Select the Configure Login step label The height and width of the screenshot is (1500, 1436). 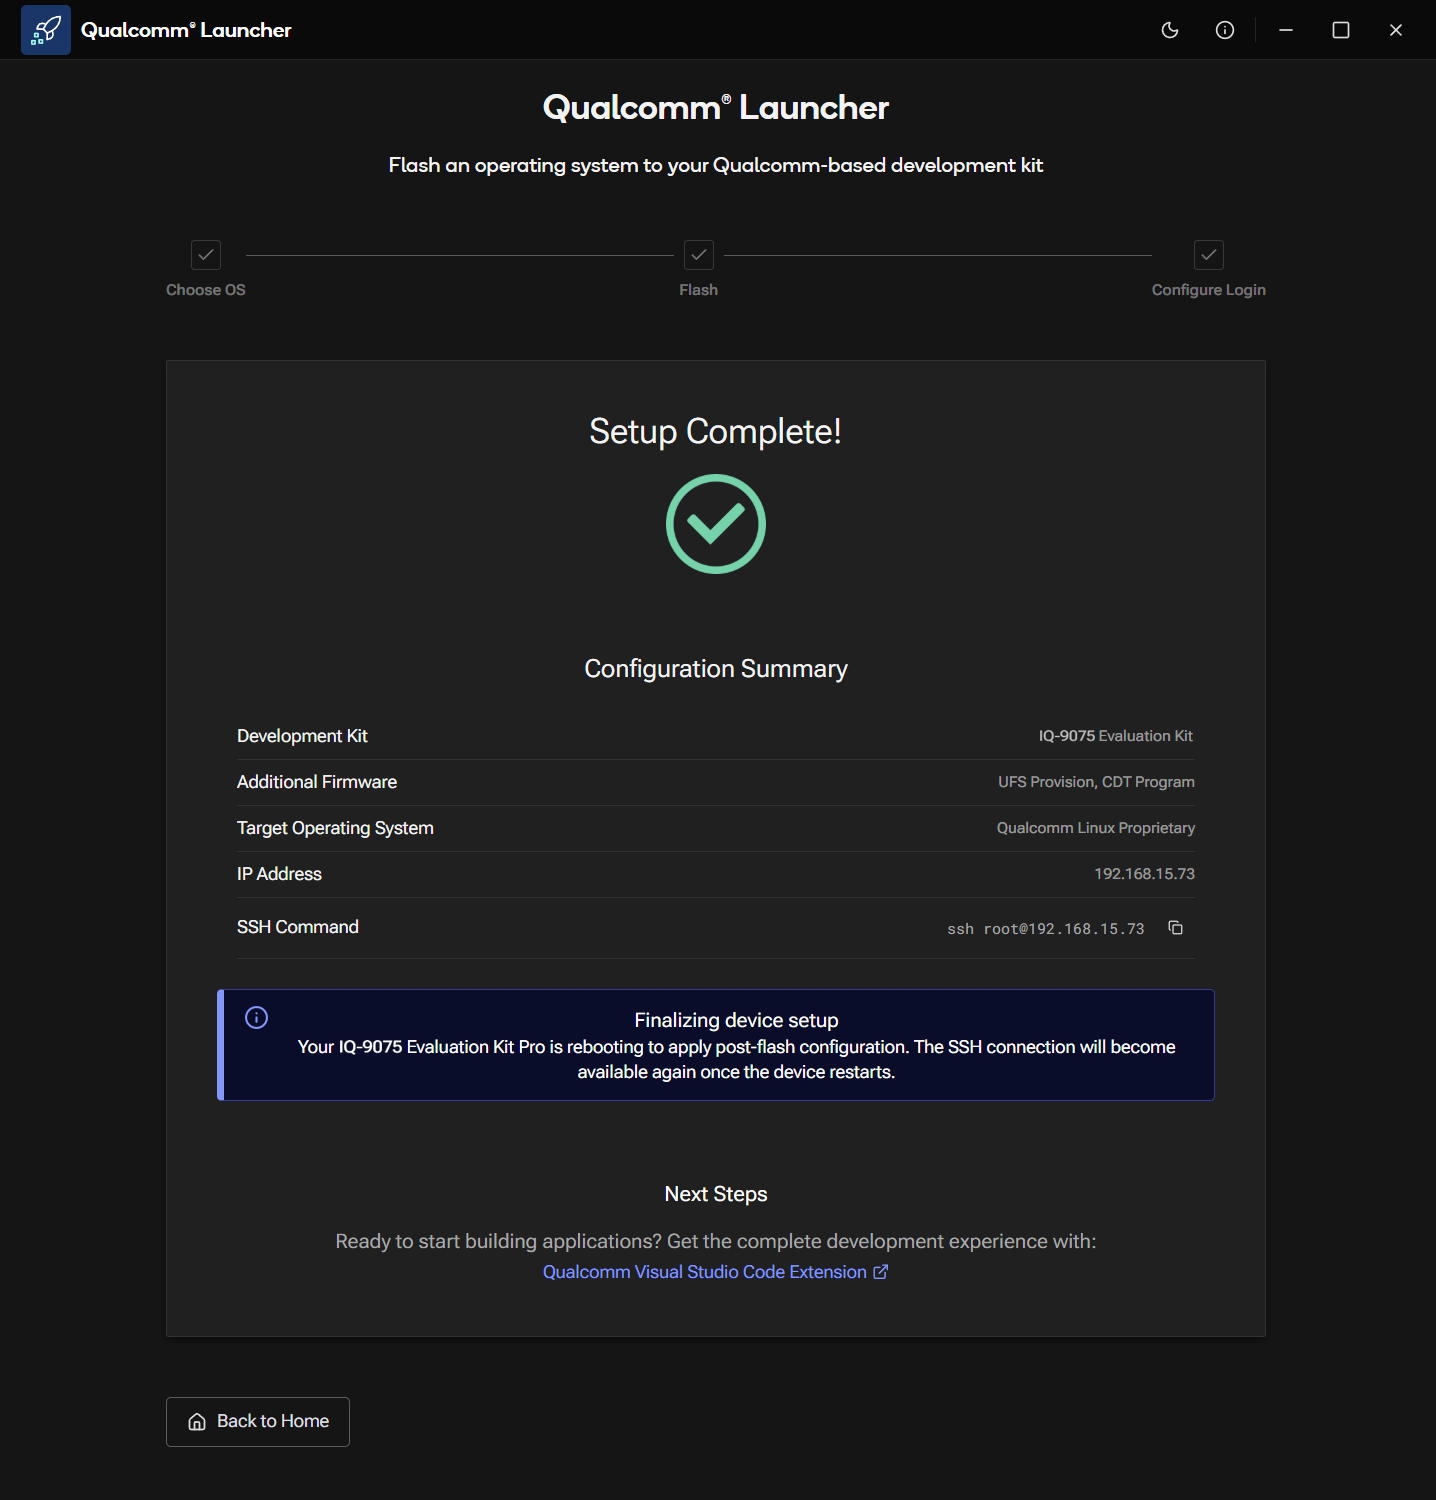click(1209, 290)
